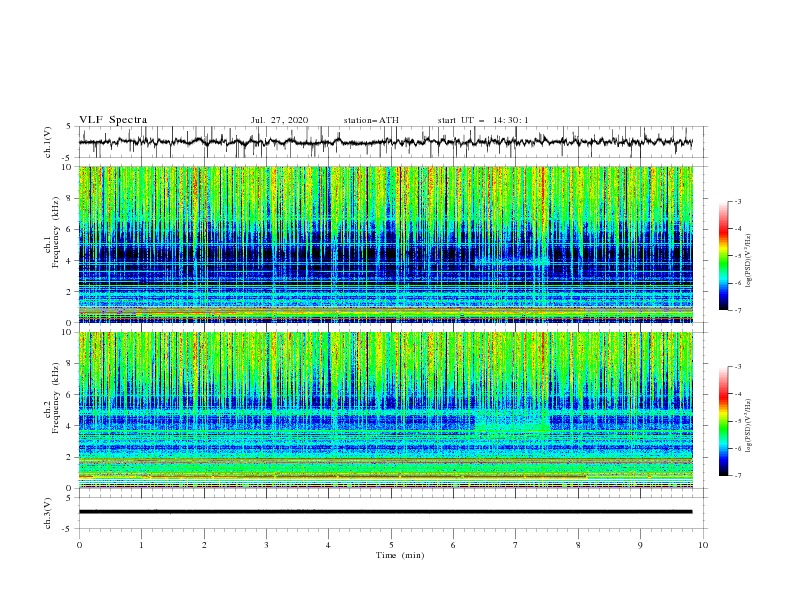The image size is (792, 612).
Task: Click the 'VLF Spectra' title text
Action: point(113,120)
